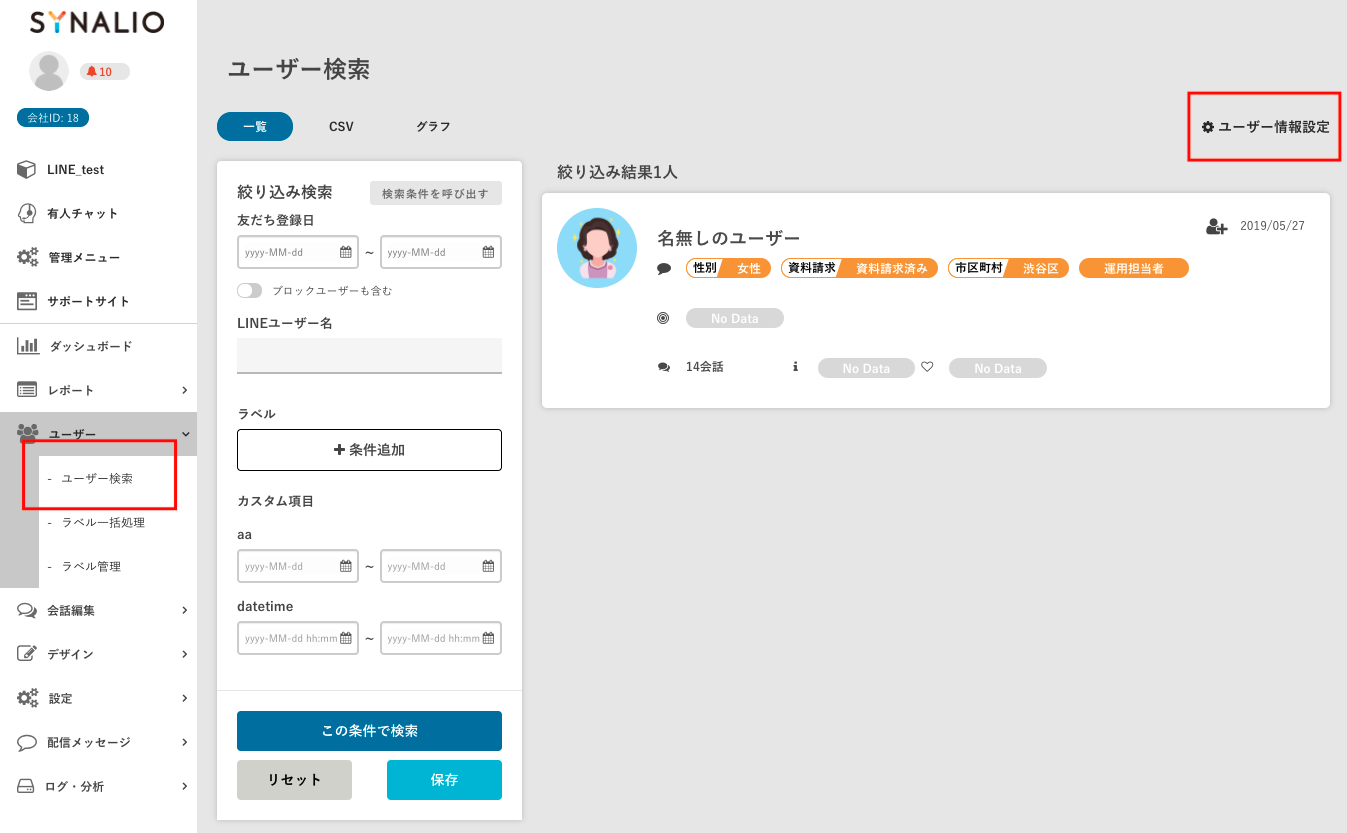Viewport: 1347px width, 833px height.
Task: Click the 条件追加 label button
Action: [x=369, y=450]
